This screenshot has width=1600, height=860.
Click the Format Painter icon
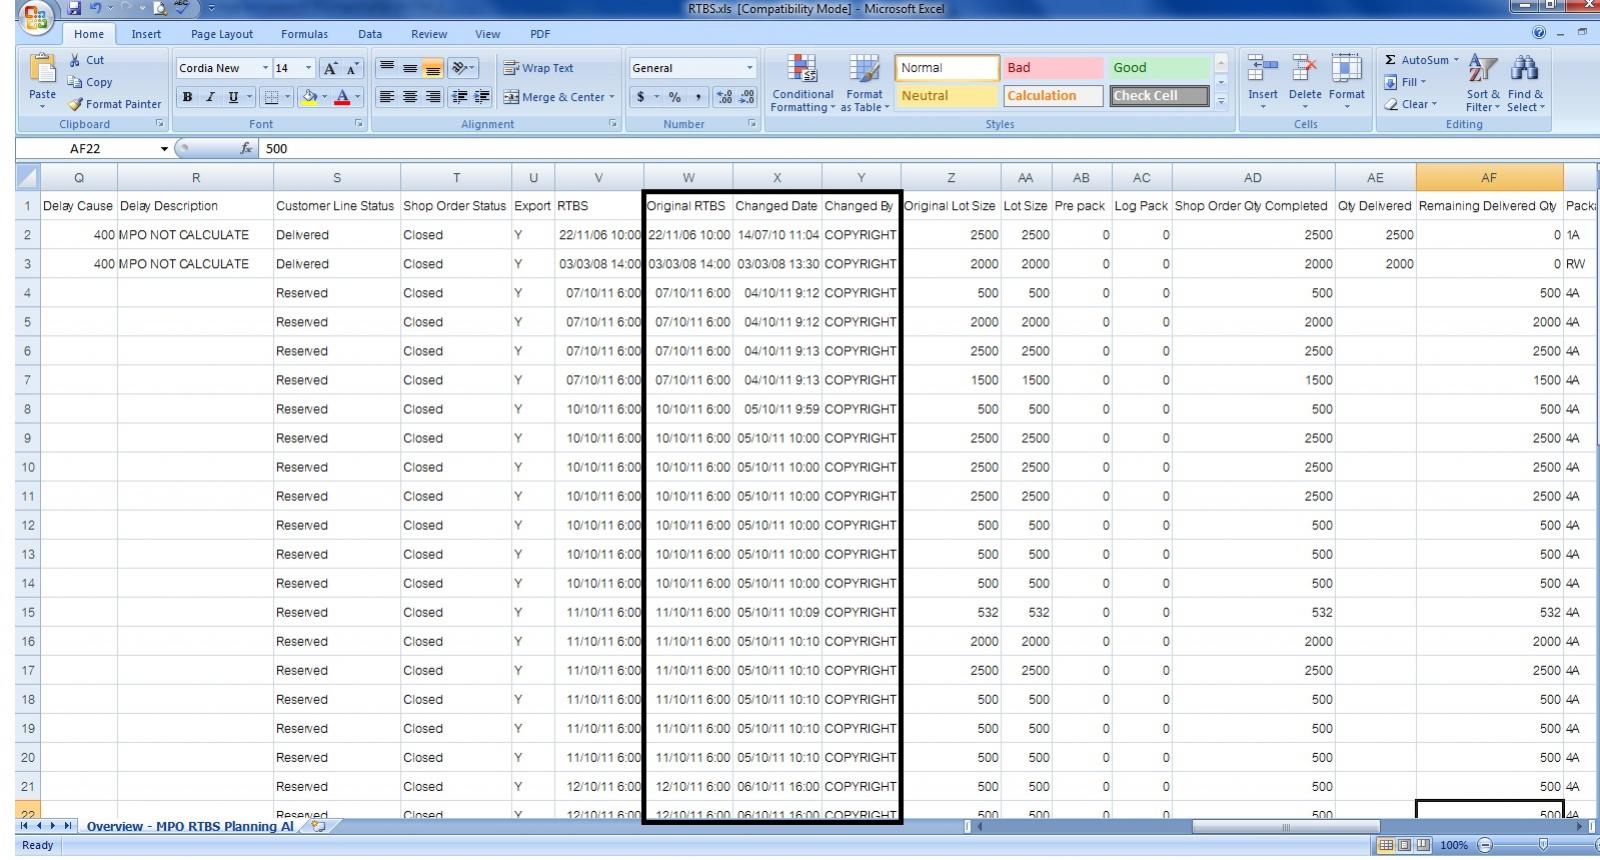pyautogui.click(x=76, y=104)
